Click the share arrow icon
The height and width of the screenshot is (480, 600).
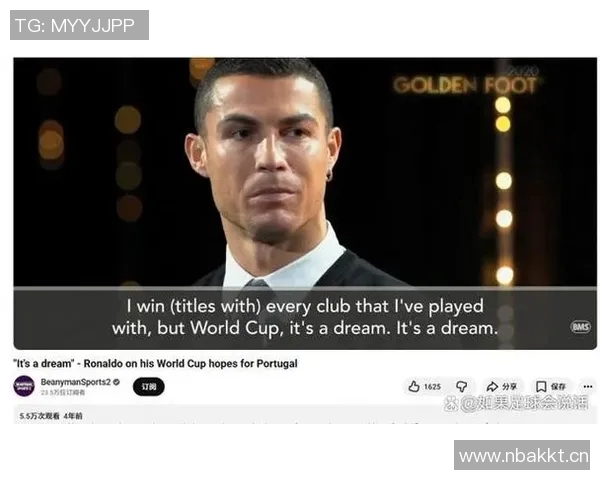492,387
